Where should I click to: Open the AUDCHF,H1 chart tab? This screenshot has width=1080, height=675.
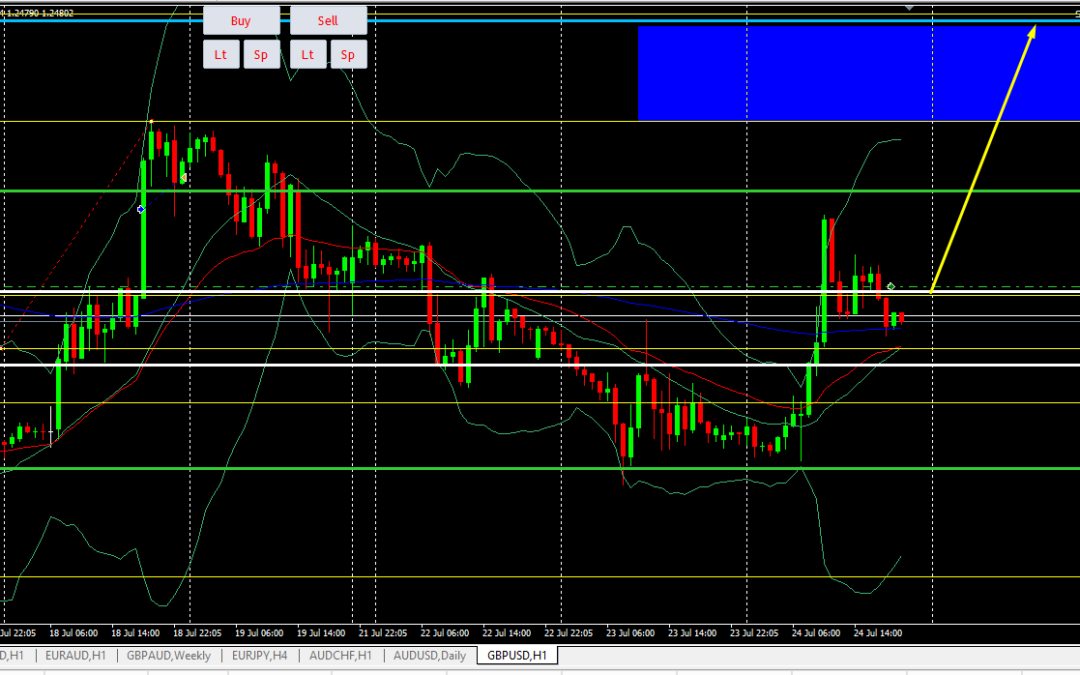(x=341, y=656)
